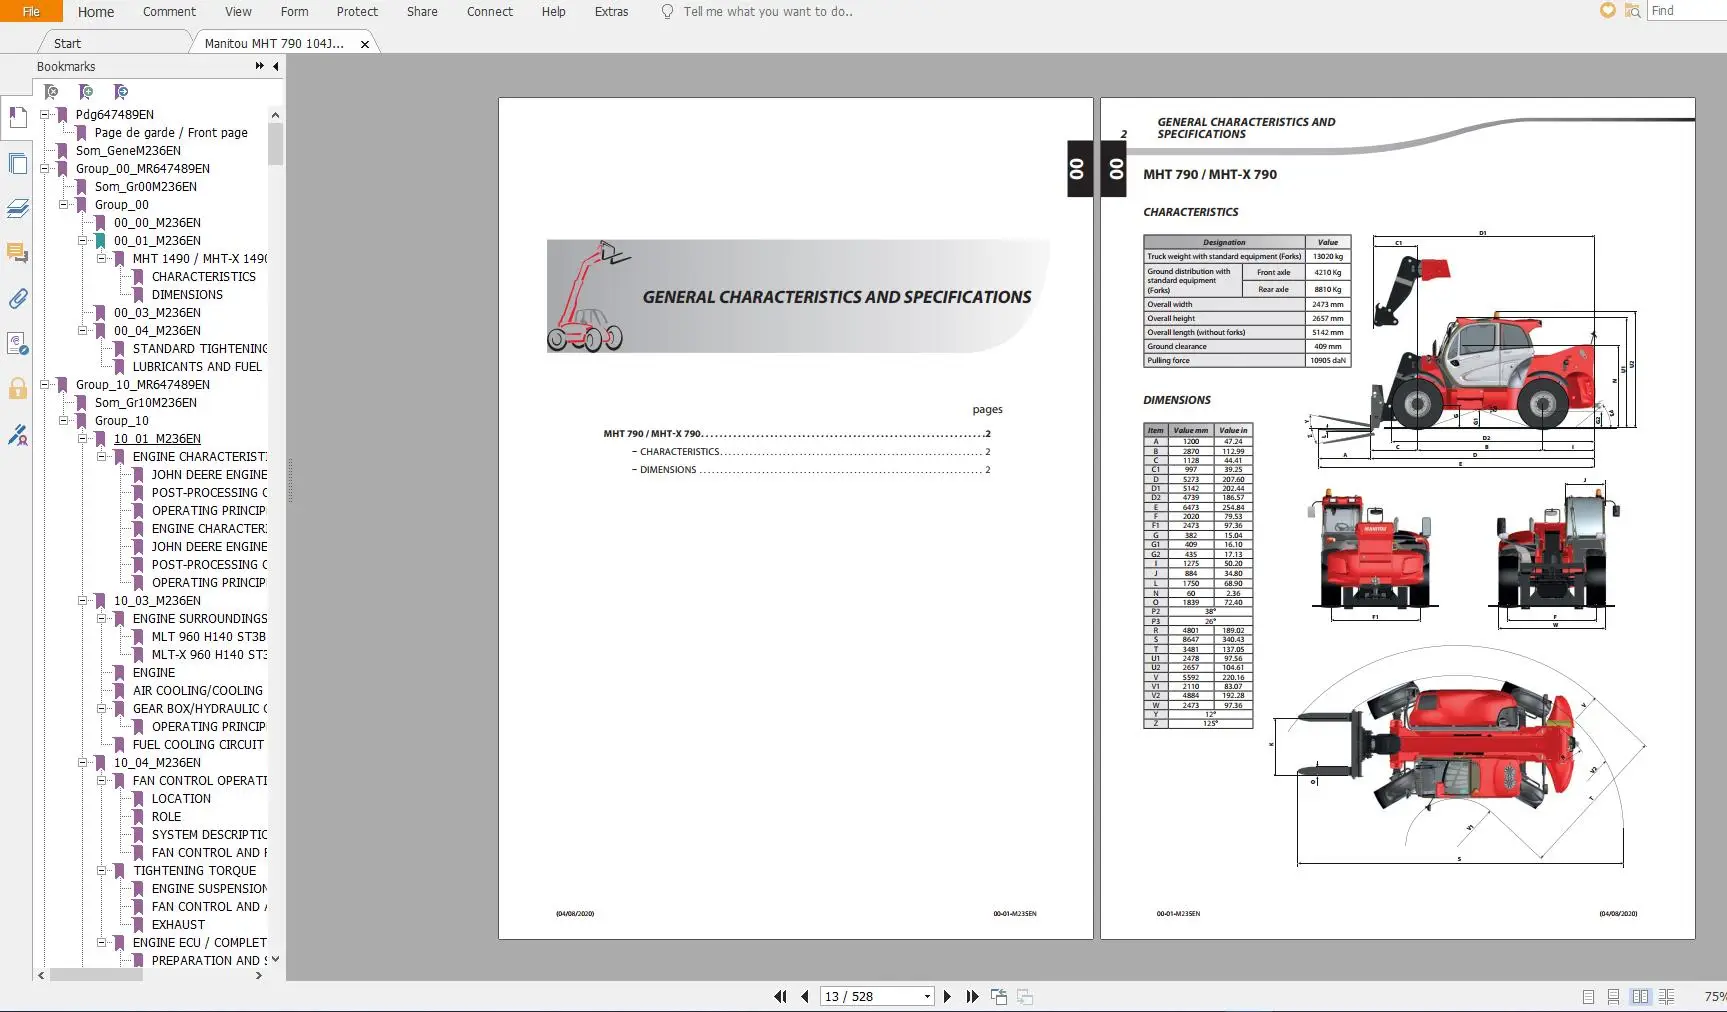Close the Manitou MHT 790 document tab
The image size is (1727, 1012).
point(365,44)
